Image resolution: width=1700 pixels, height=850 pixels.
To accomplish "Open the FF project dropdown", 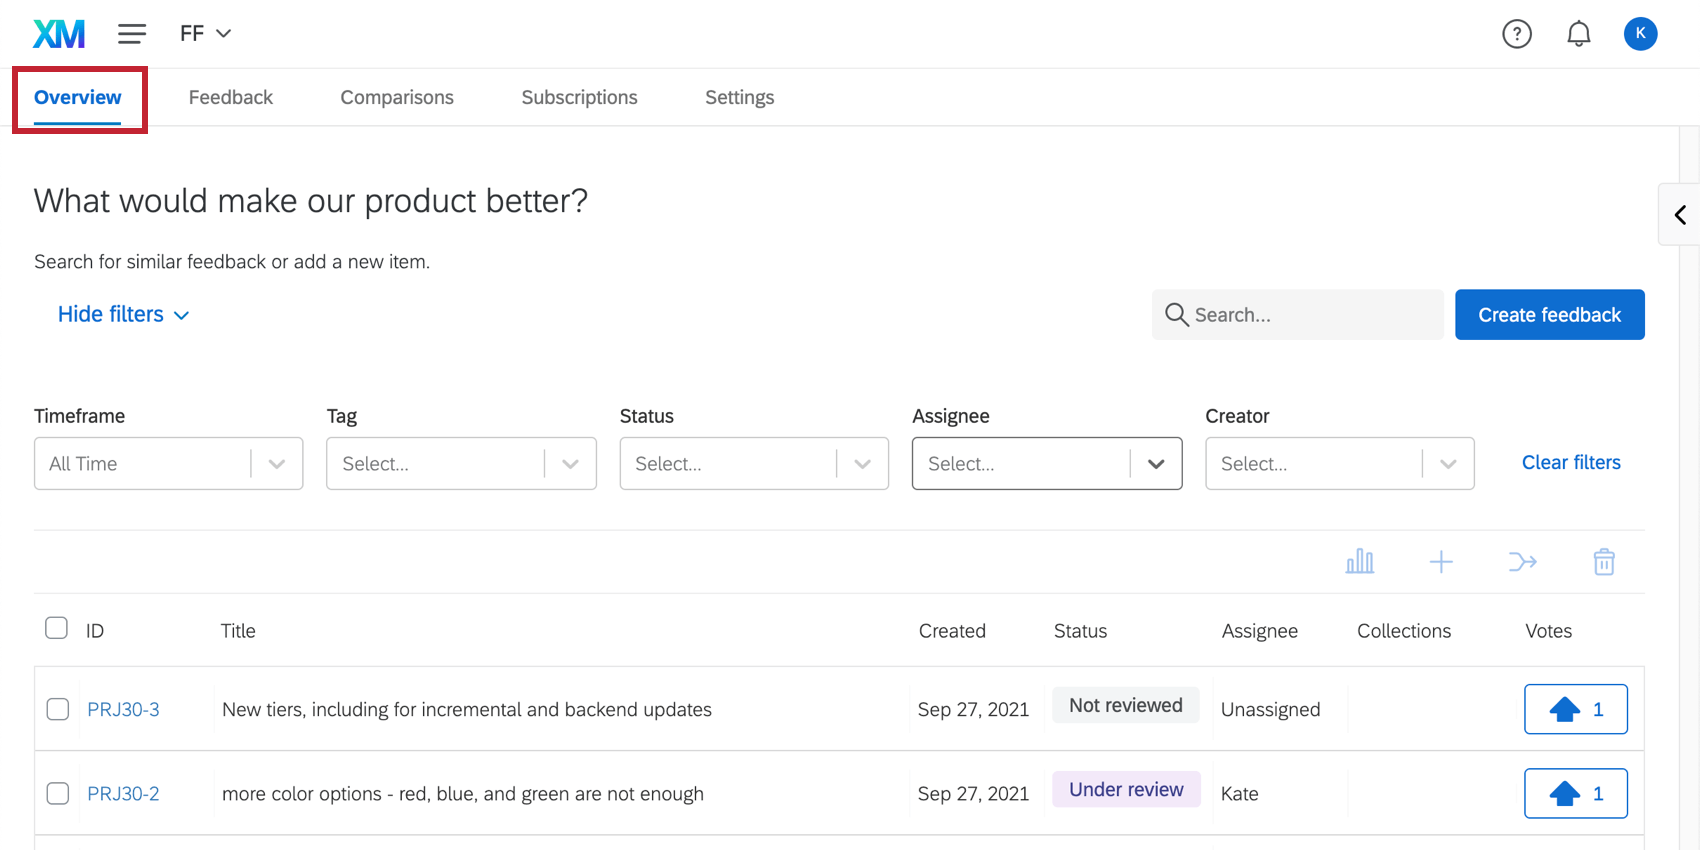I will [x=206, y=34].
